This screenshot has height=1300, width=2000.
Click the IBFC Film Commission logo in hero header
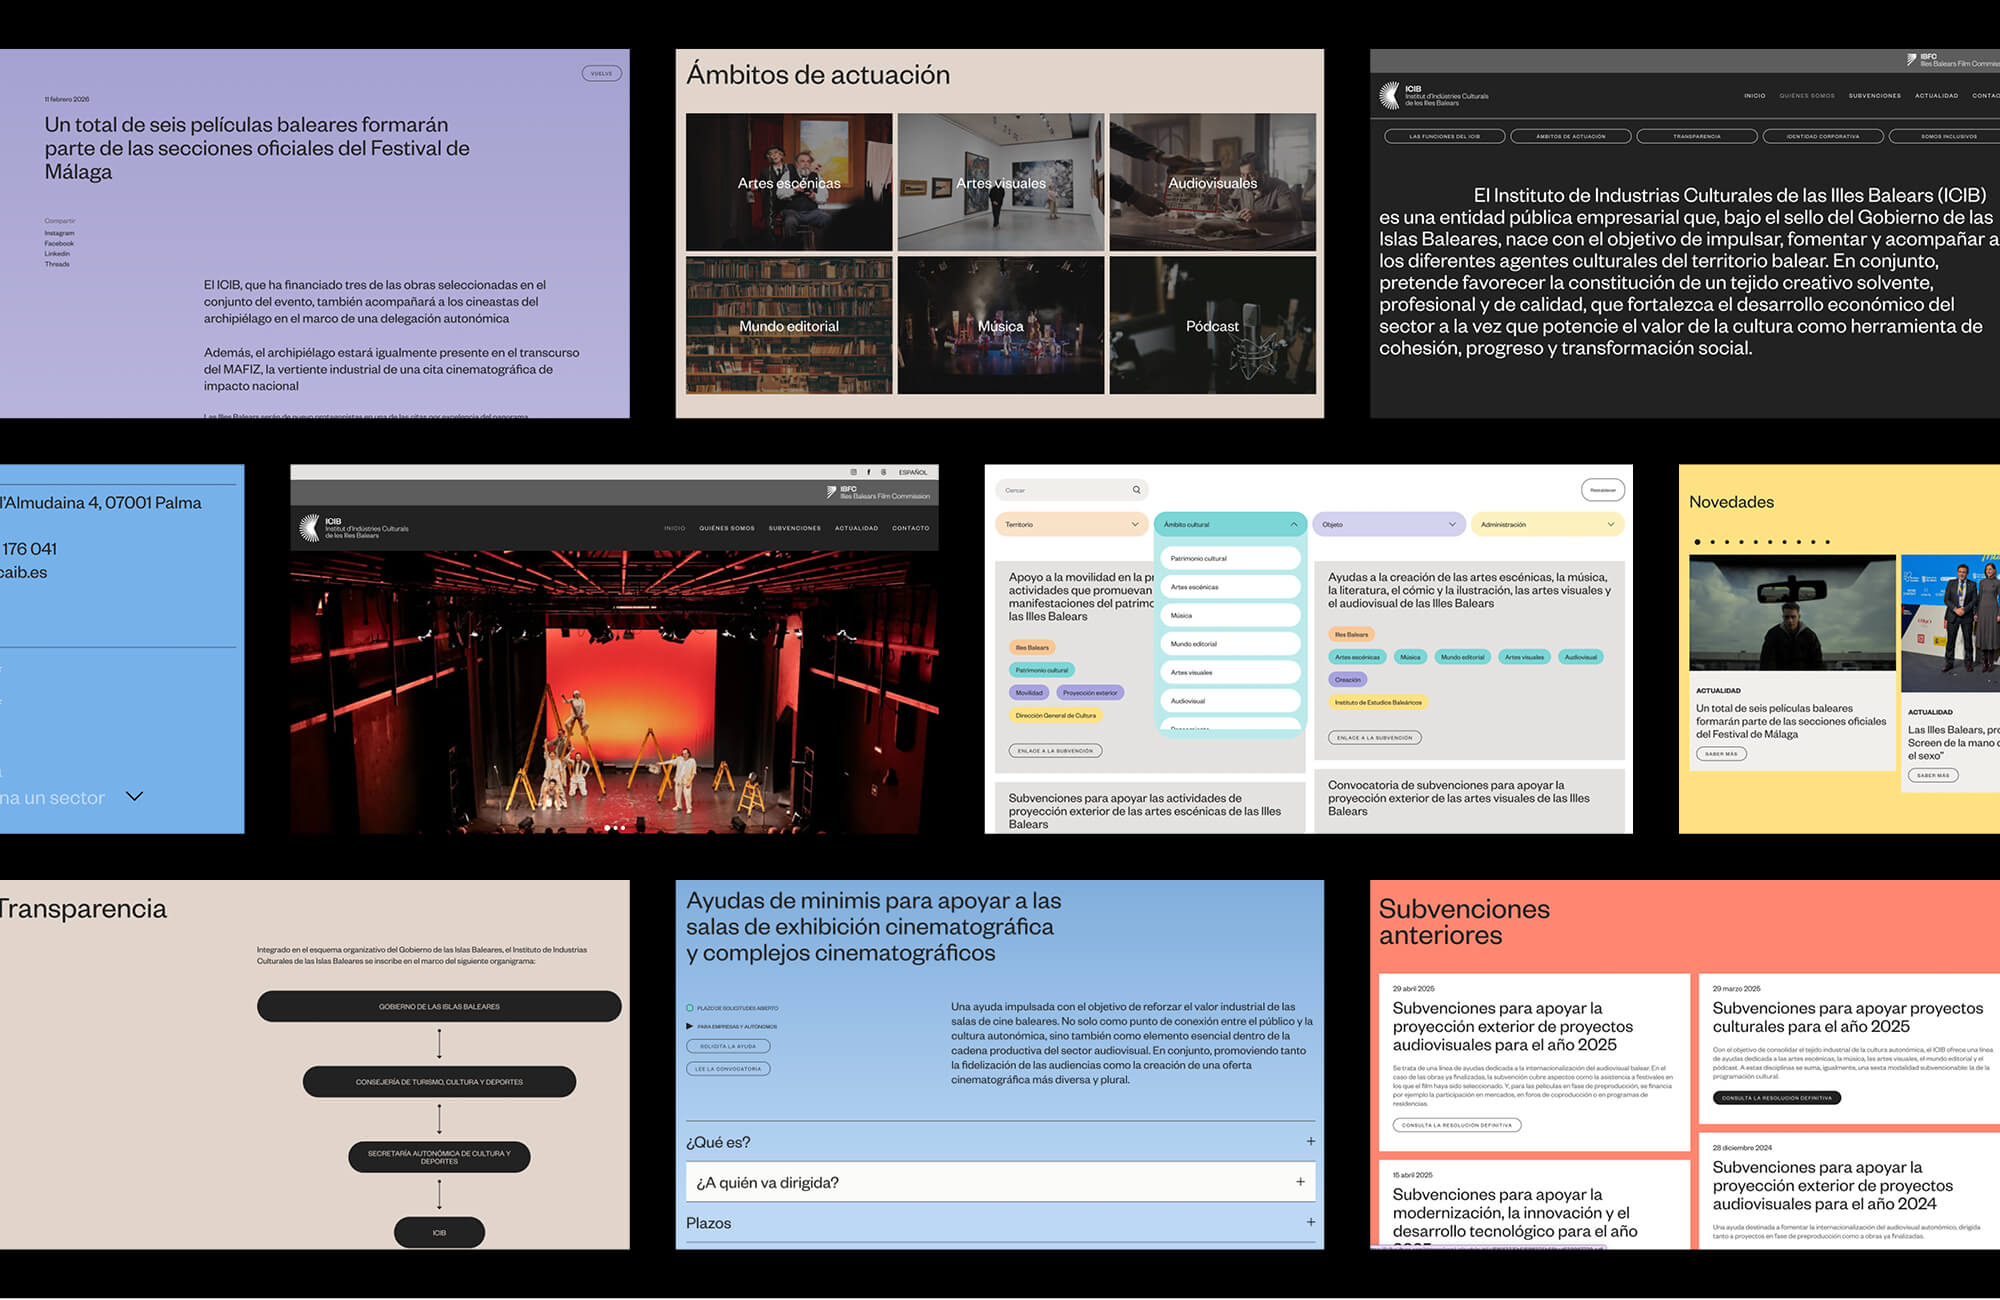point(878,492)
